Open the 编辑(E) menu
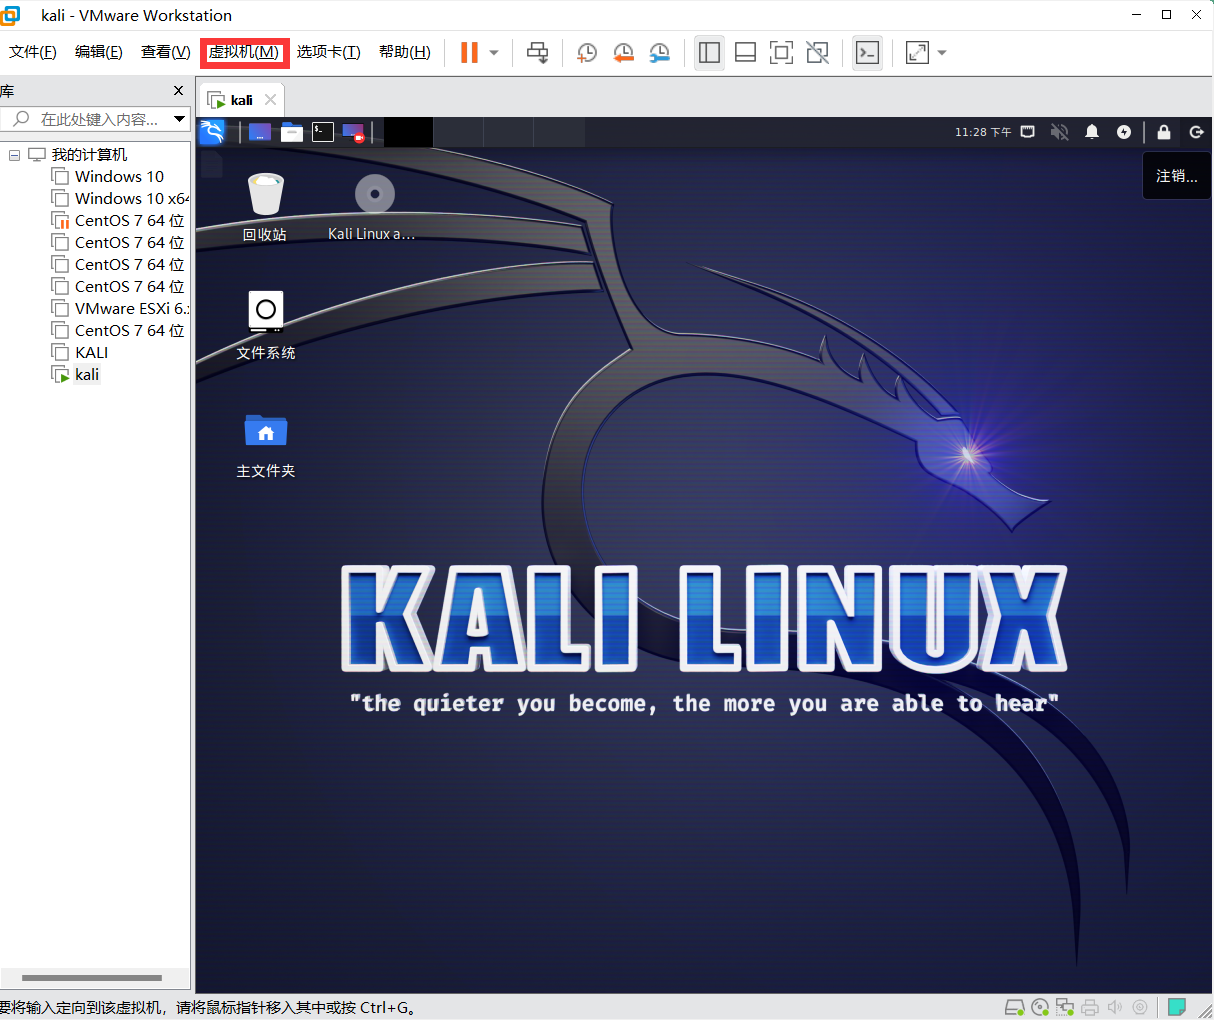 (x=99, y=52)
